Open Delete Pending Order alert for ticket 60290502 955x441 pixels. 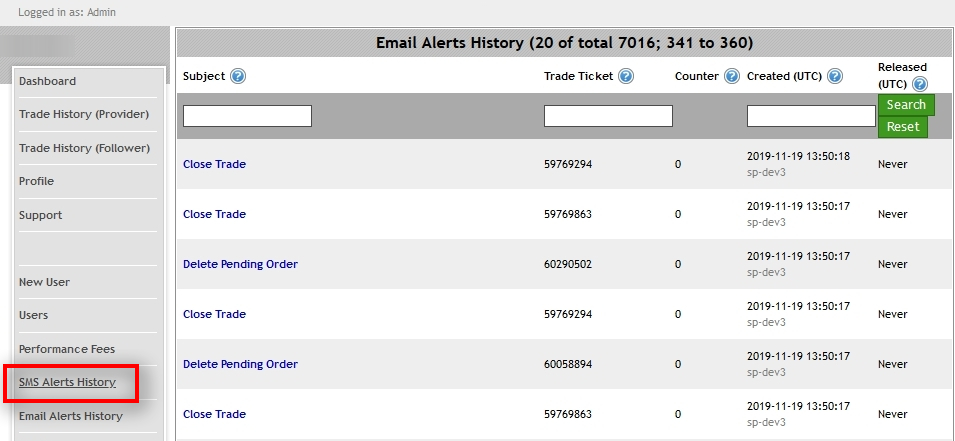point(240,264)
